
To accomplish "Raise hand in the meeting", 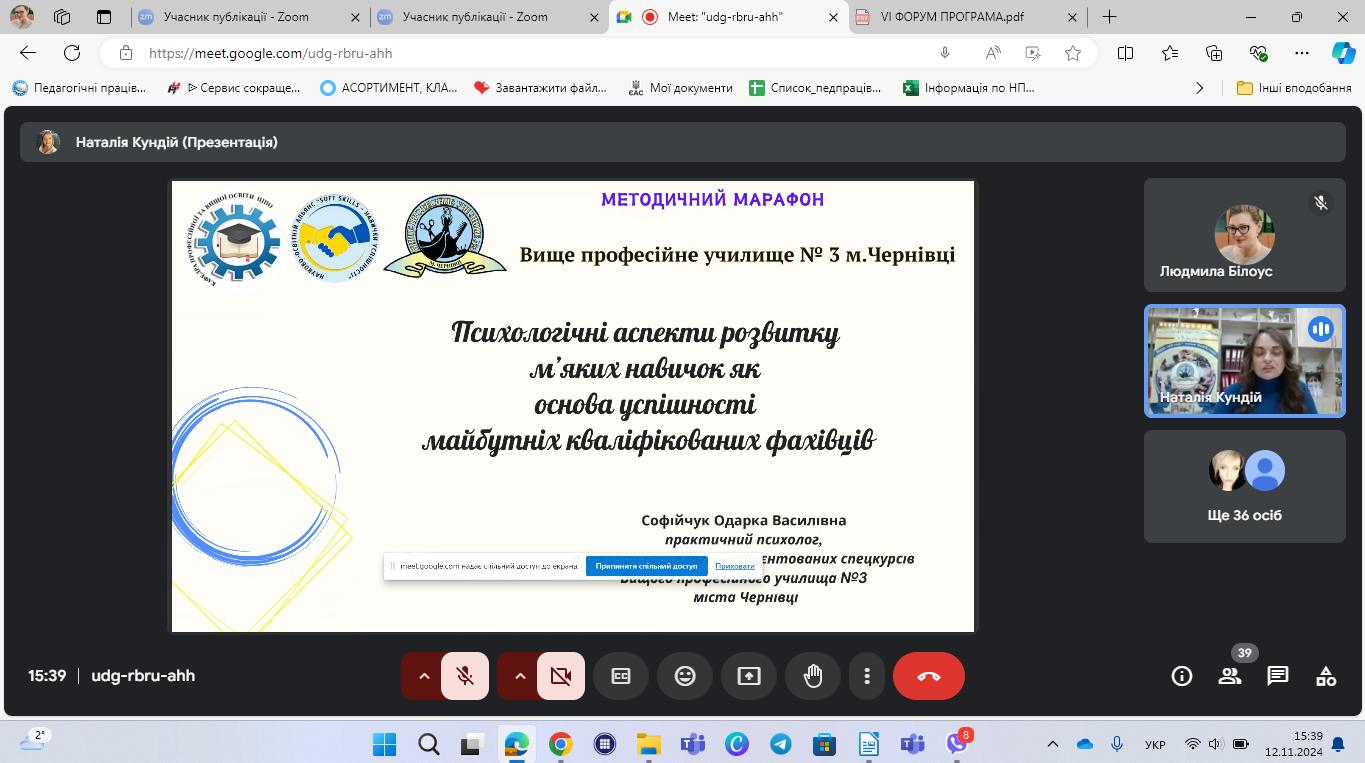I will pyautogui.click(x=813, y=676).
